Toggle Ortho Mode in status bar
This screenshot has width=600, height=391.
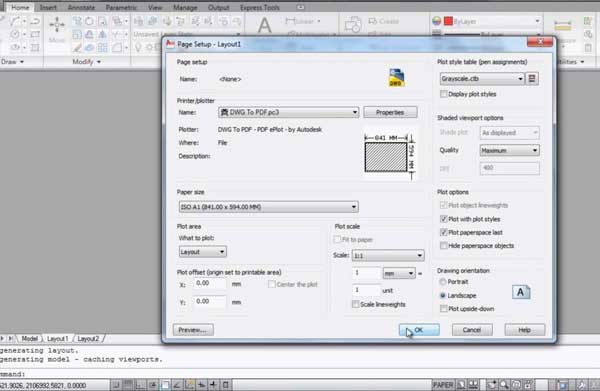click(x=140, y=385)
